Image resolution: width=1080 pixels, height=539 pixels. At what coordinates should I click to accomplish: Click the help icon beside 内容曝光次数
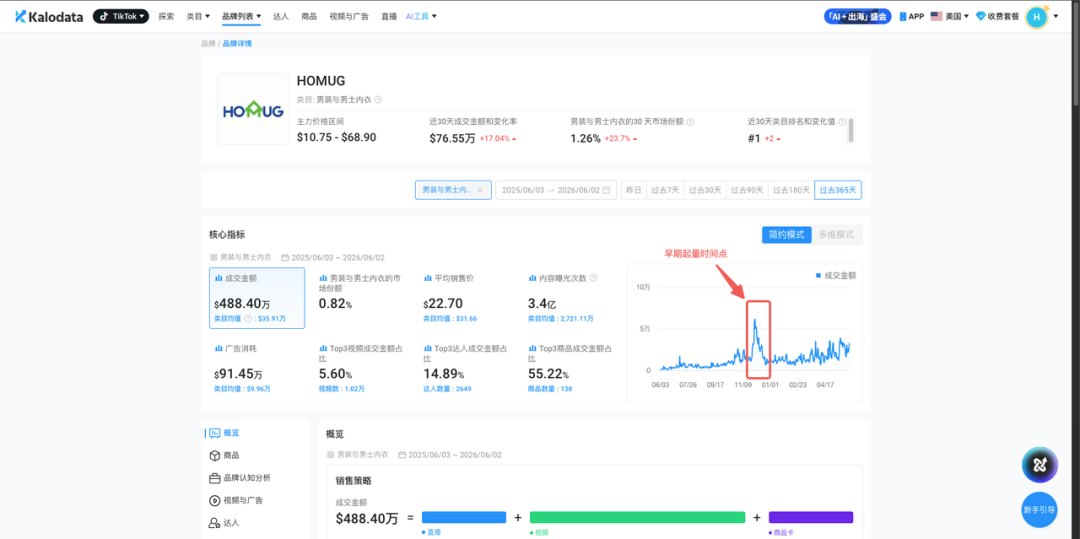pos(594,278)
